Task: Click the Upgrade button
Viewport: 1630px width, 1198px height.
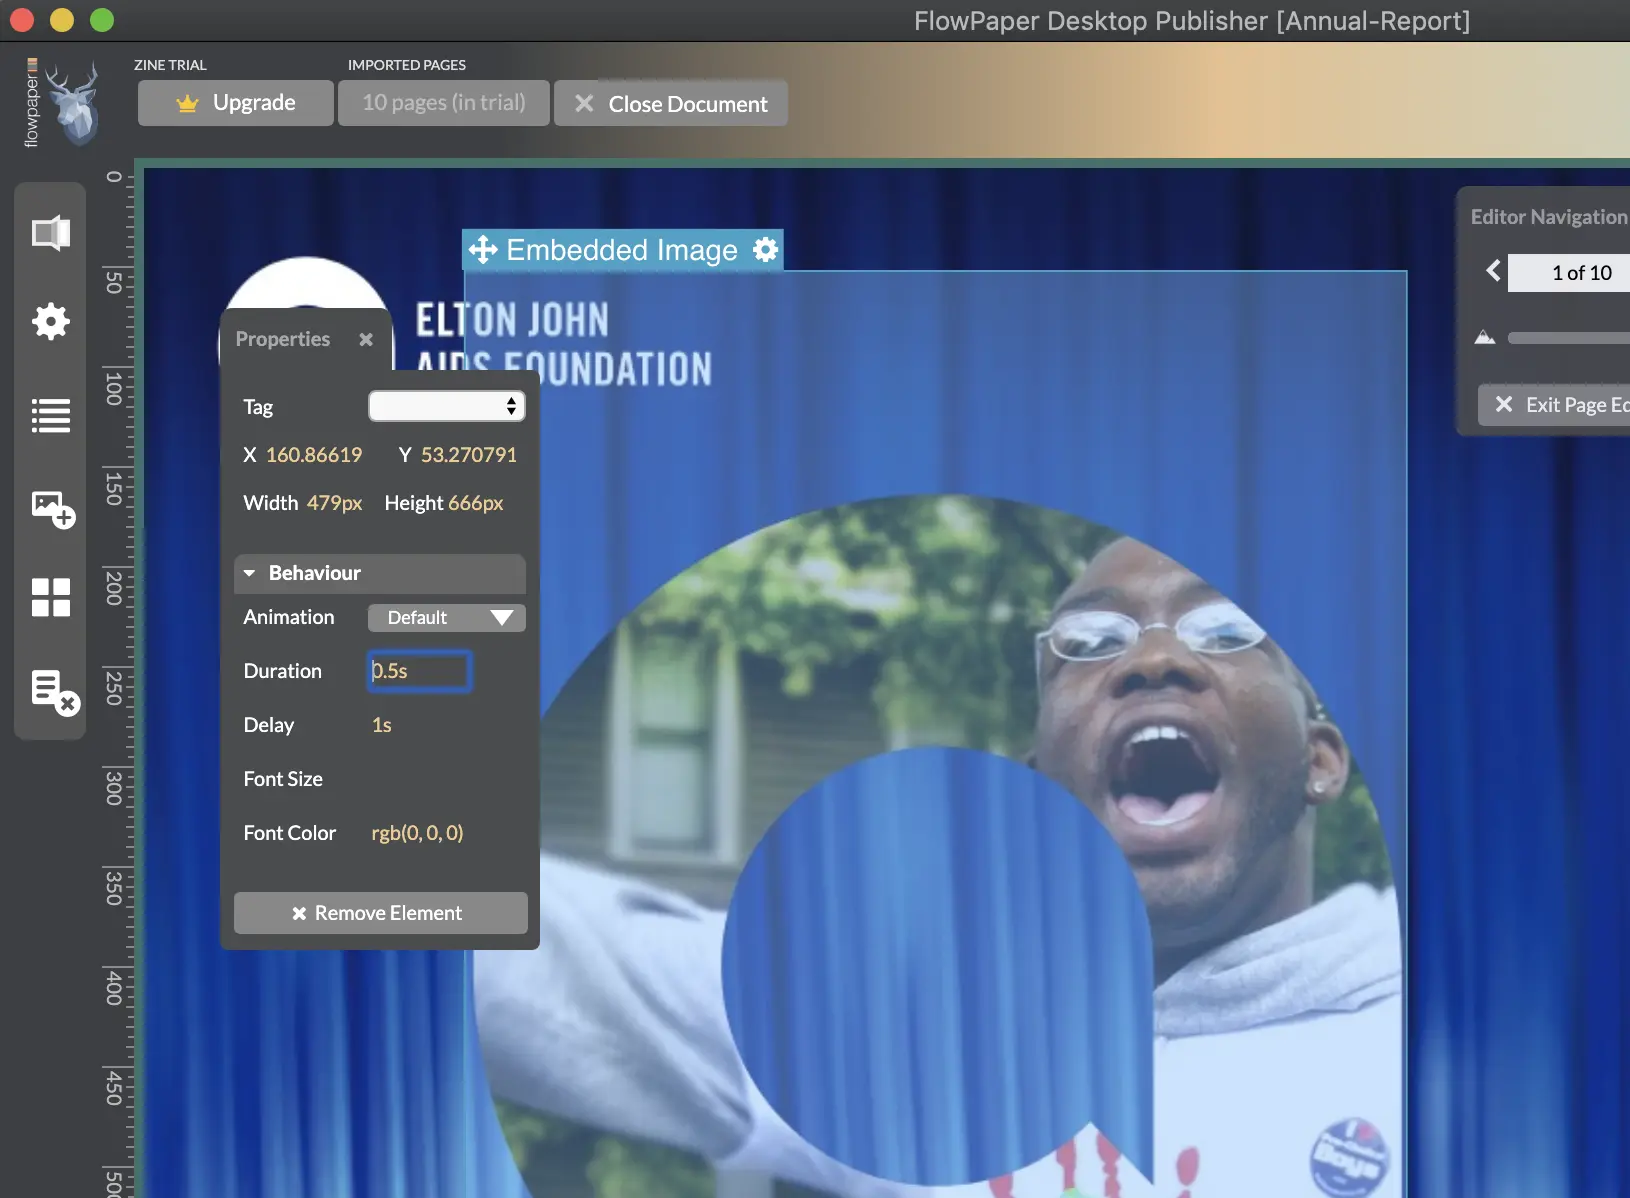Action: point(236,103)
